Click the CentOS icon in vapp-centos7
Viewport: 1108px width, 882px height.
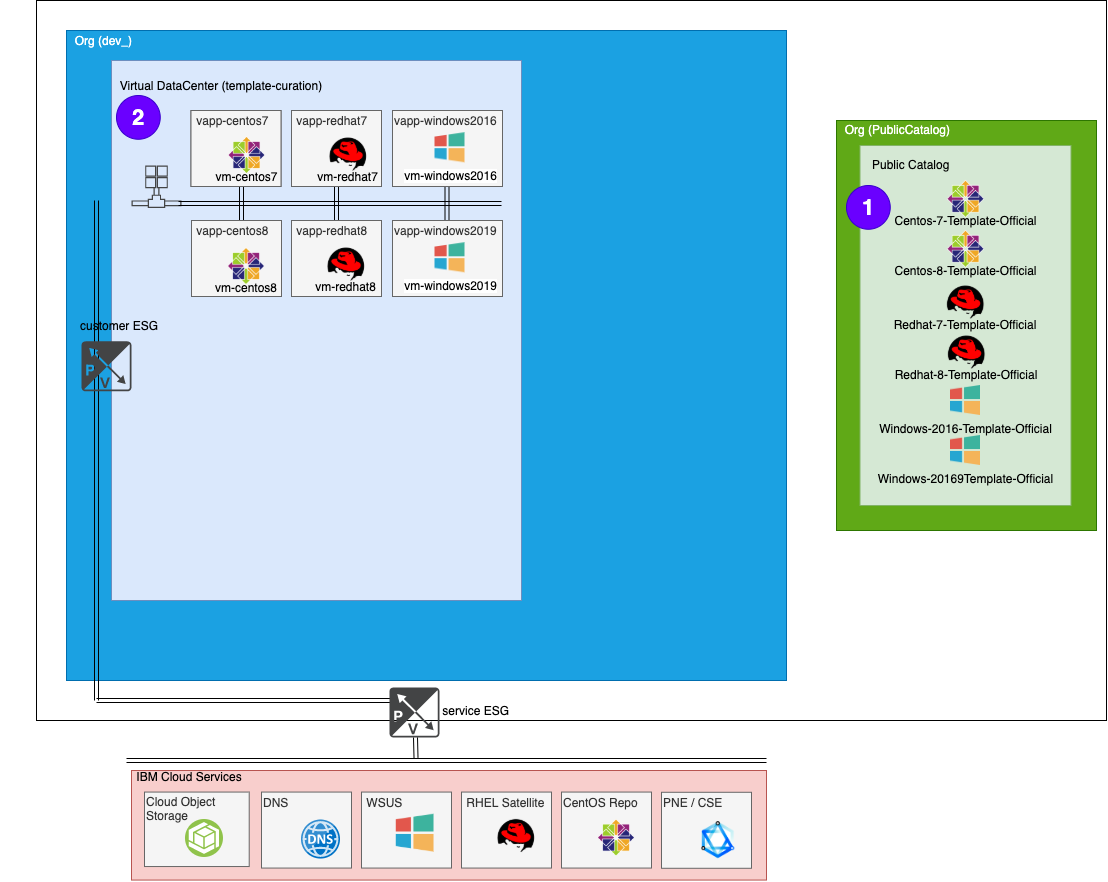(x=246, y=155)
